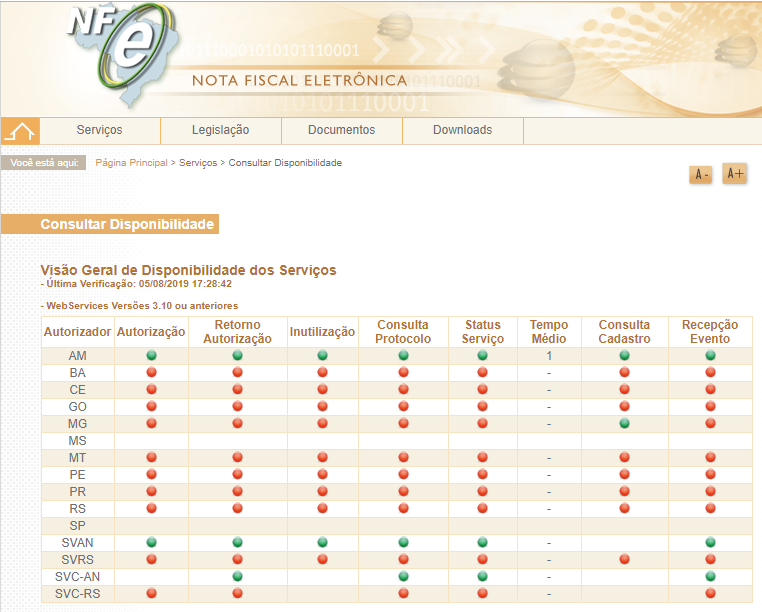The image size is (762, 612).
Task: Click red Autorização status dot for BA
Action: (x=152, y=372)
